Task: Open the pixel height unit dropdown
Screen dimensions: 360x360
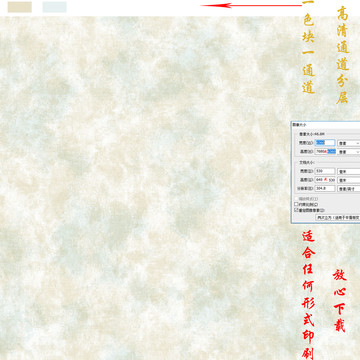Action: point(349,152)
